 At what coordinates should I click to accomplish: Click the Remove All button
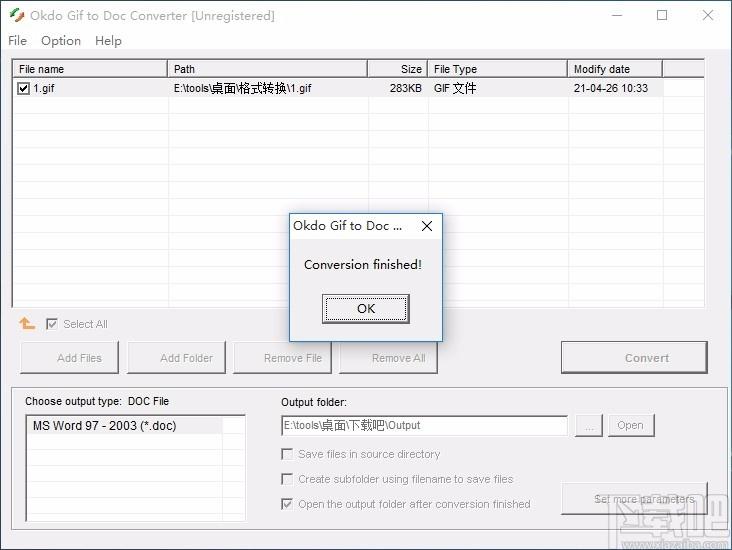388,358
